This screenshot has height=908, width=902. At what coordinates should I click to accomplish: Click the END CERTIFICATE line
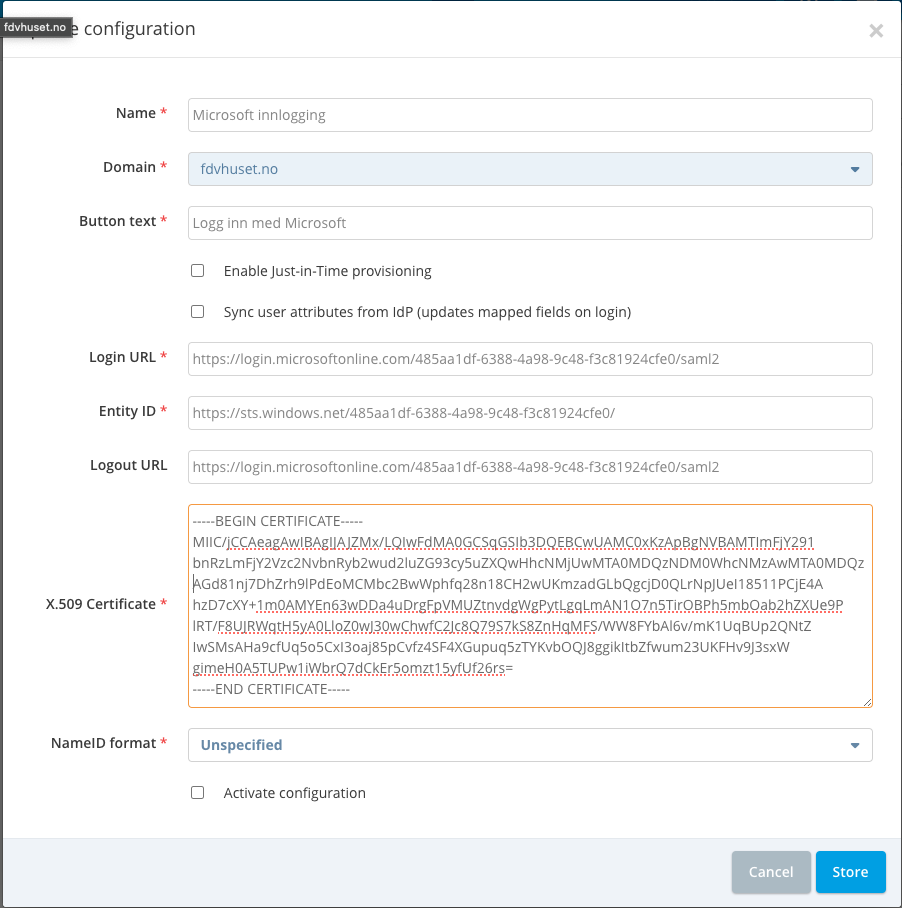[x=271, y=689]
